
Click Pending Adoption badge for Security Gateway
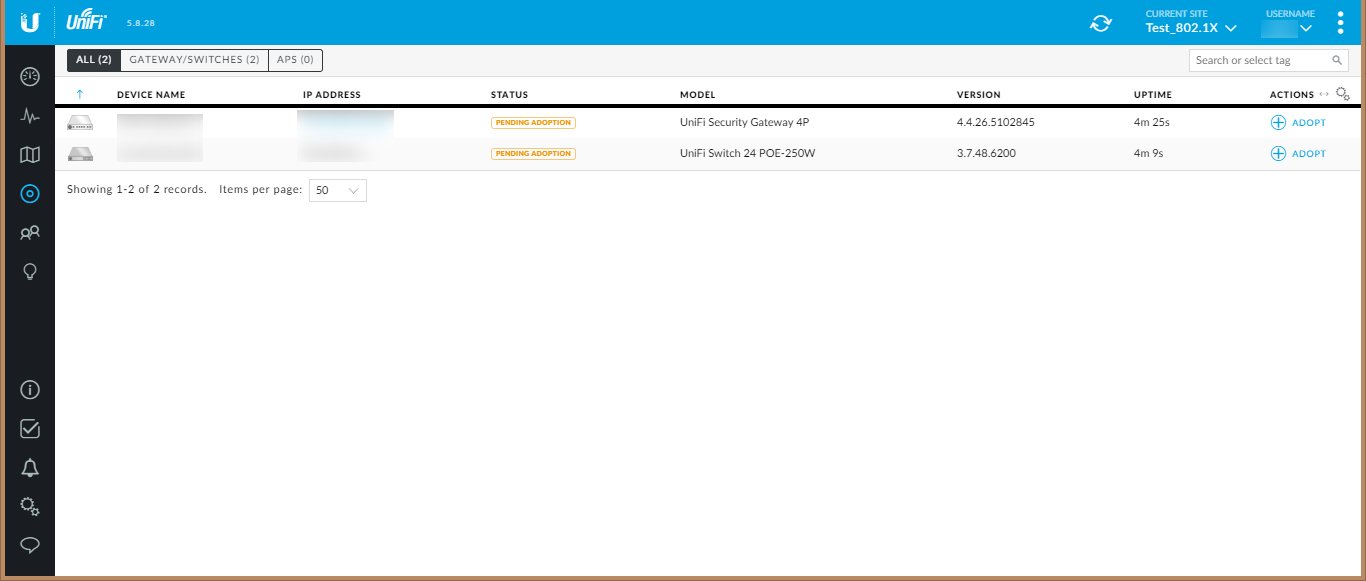coord(533,122)
